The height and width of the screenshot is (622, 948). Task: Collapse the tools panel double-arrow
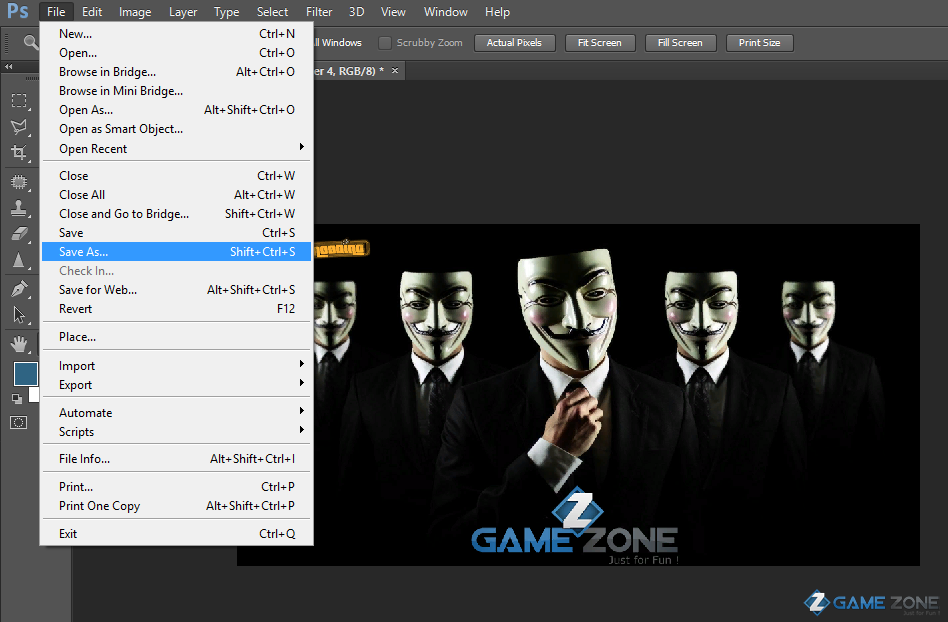tap(8, 66)
